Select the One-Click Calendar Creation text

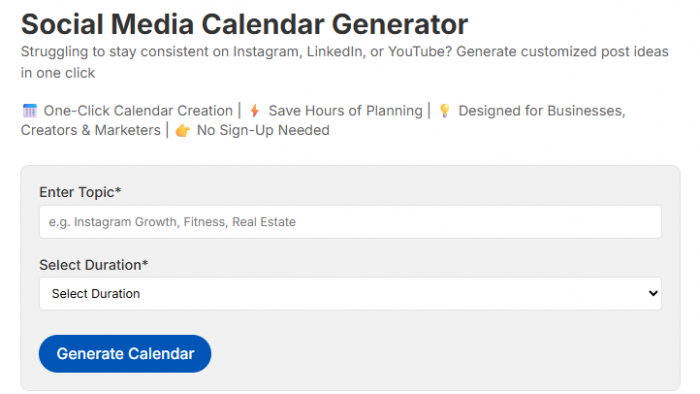tap(138, 111)
